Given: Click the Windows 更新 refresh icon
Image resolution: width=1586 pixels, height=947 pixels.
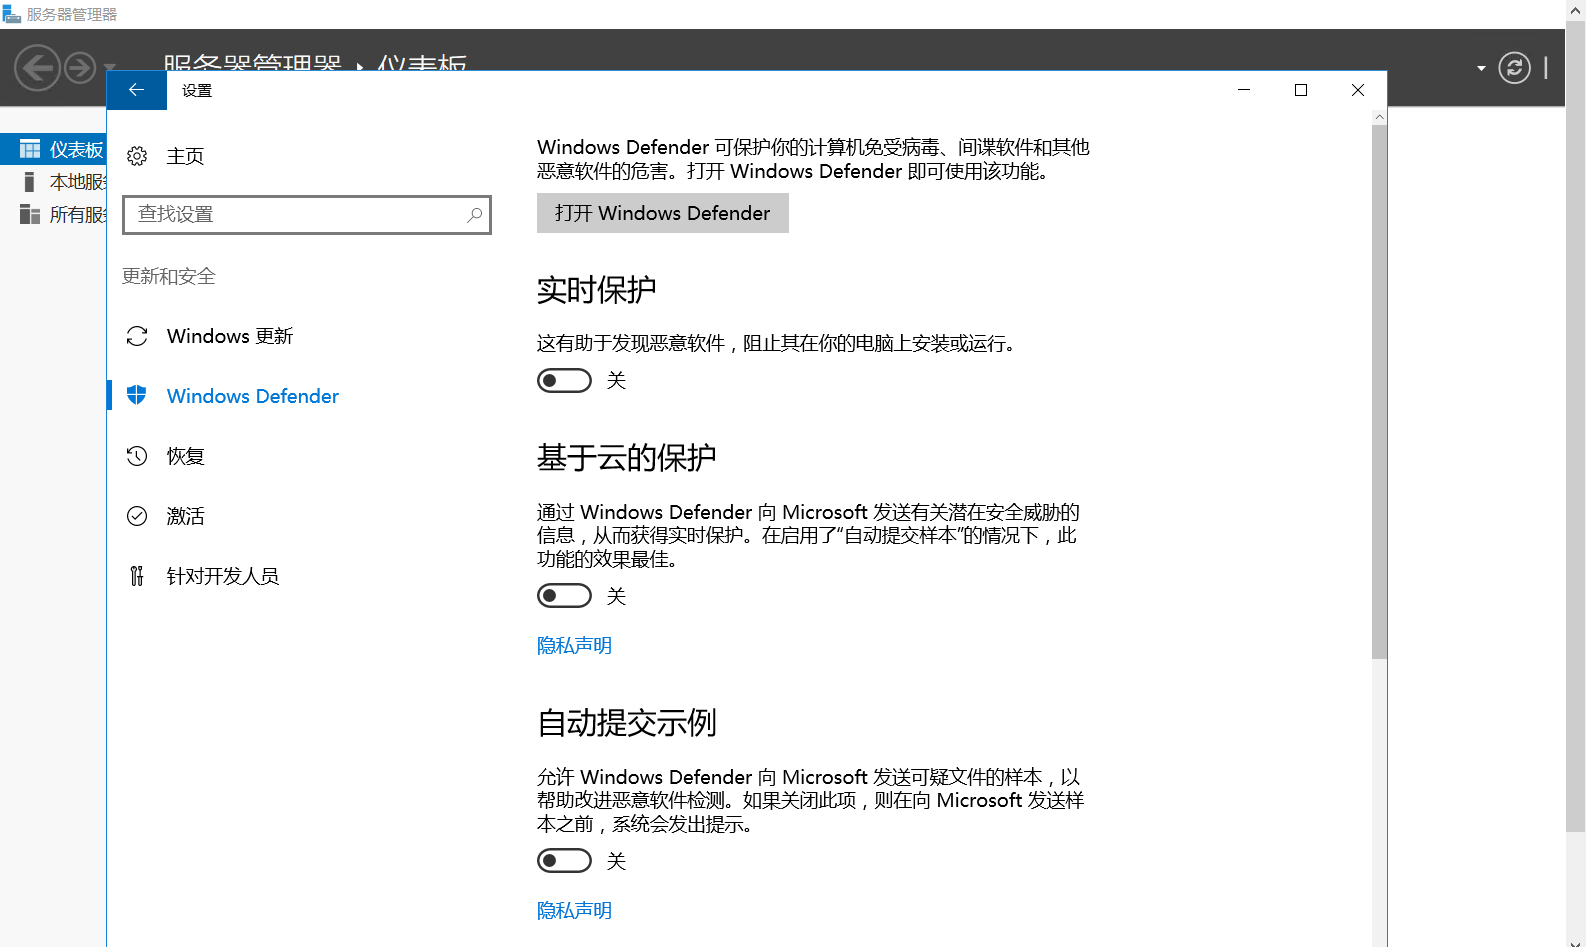Looking at the screenshot, I should (137, 336).
